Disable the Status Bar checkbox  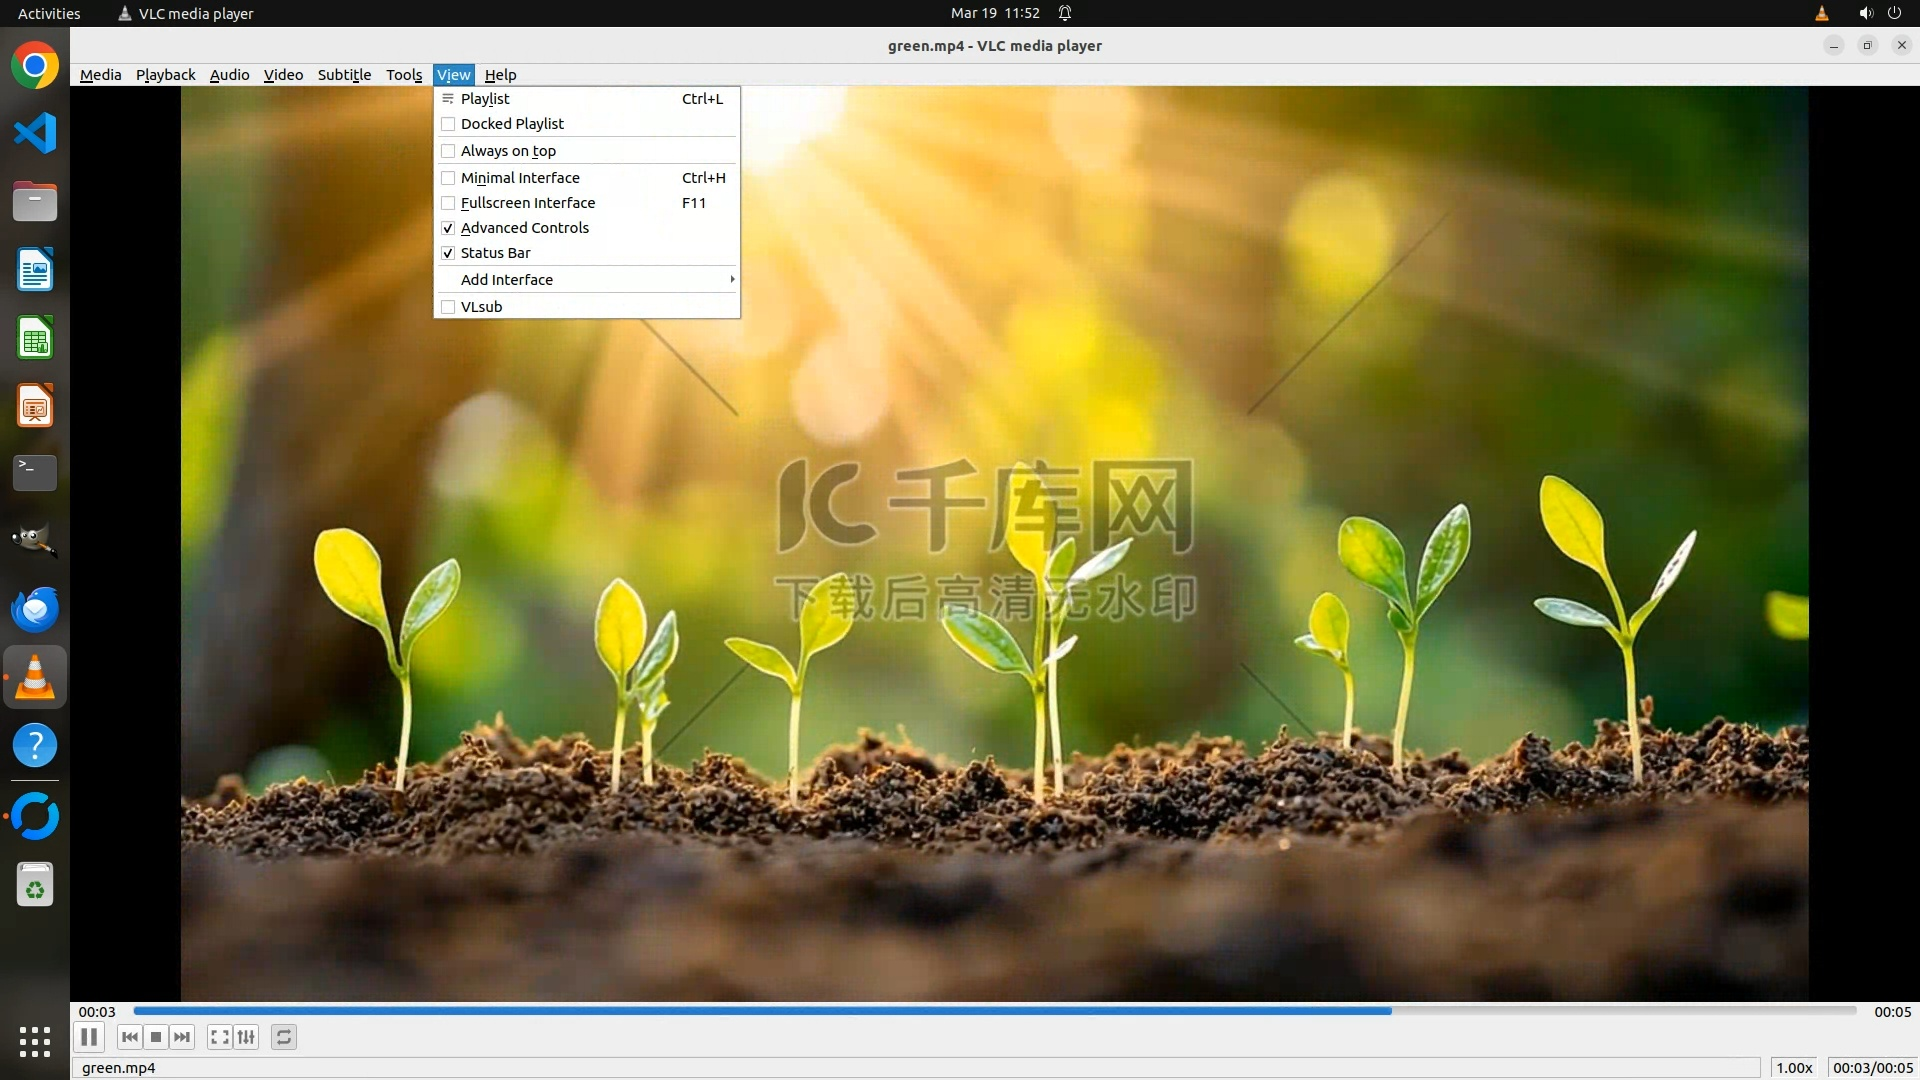[448, 253]
